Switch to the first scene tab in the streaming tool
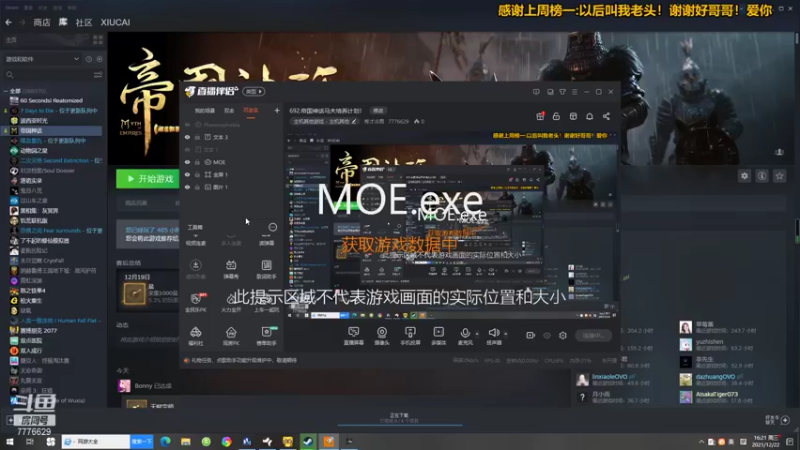The image size is (800, 450). tap(205, 111)
